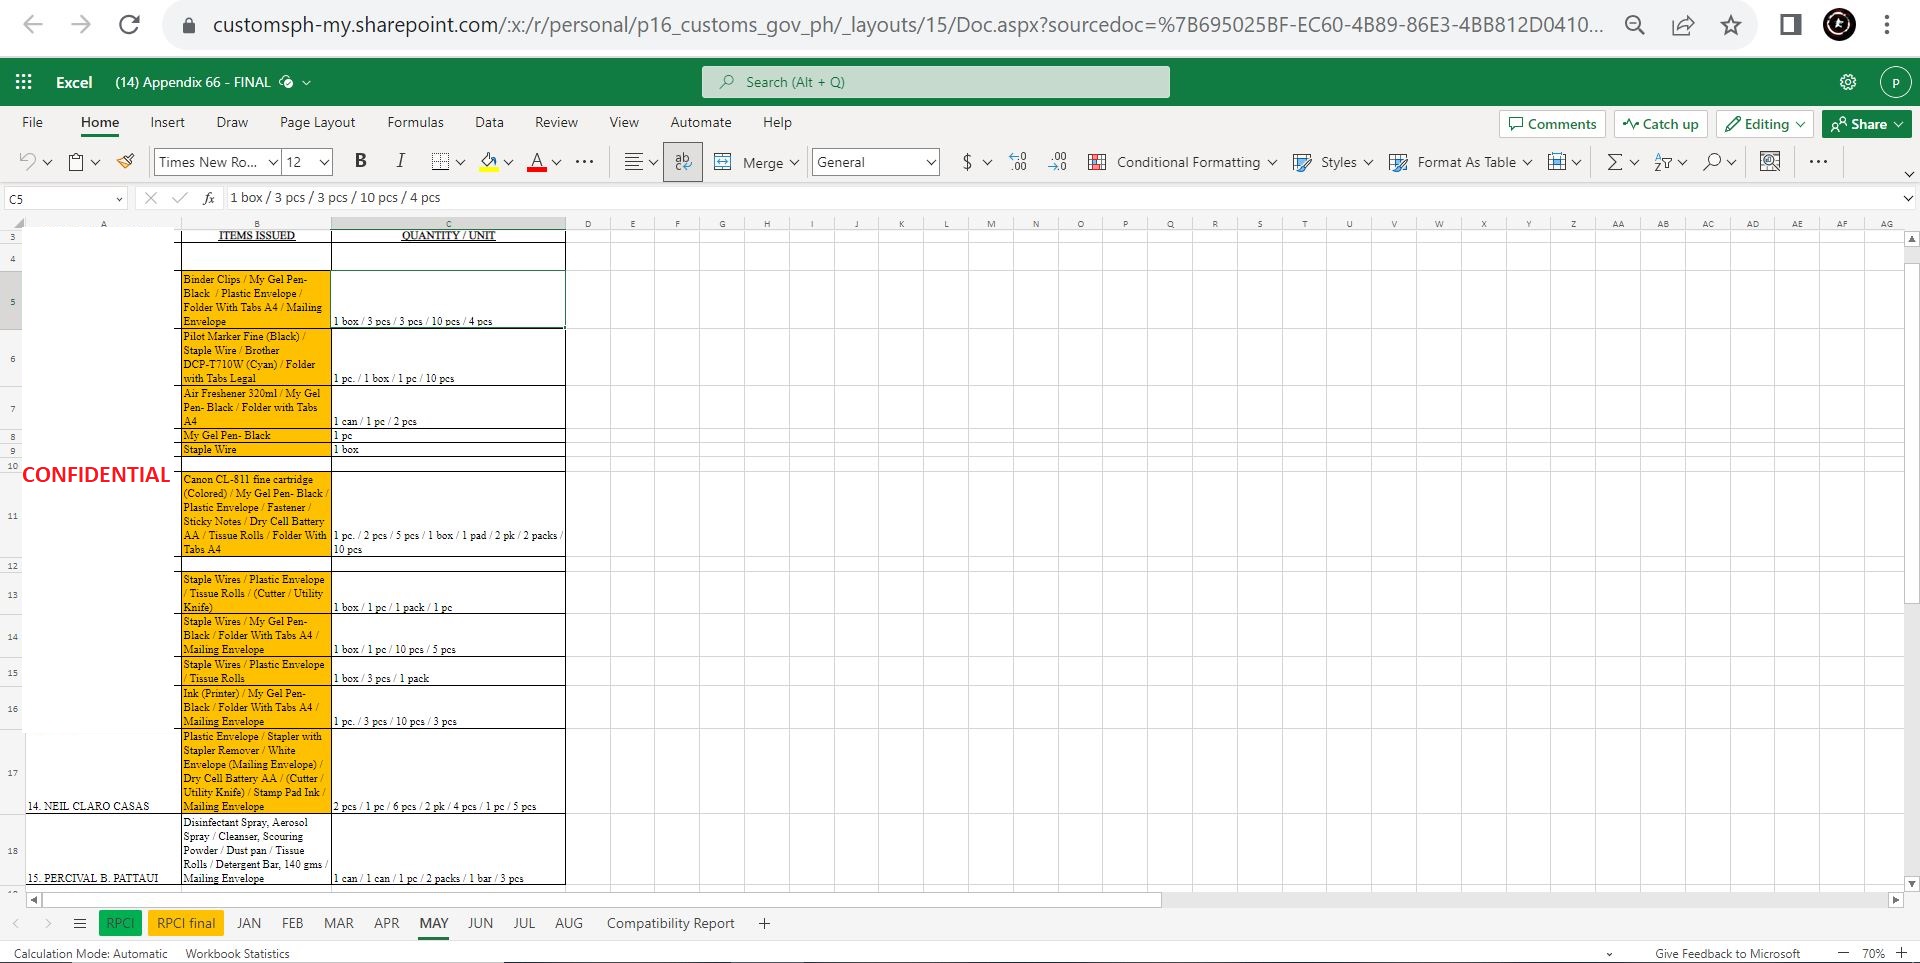Click the browser zoom magnifier icon
1920x963 pixels.
(x=1635, y=25)
